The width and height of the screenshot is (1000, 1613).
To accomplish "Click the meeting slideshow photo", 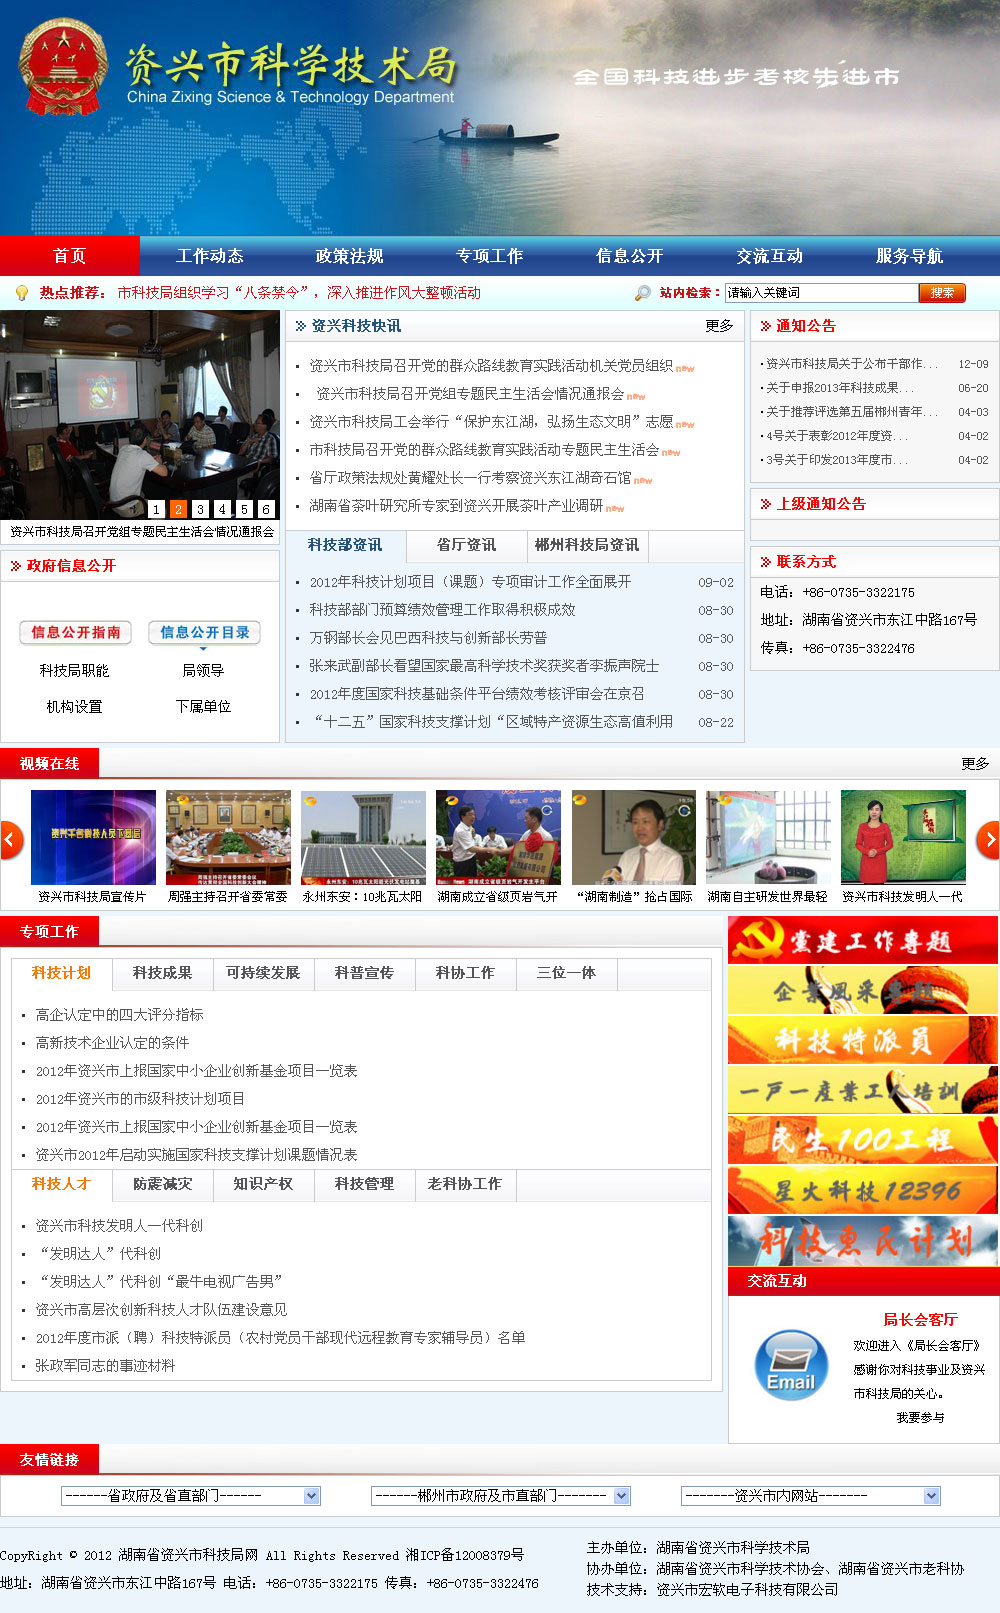I will click(x=140, y=415).
